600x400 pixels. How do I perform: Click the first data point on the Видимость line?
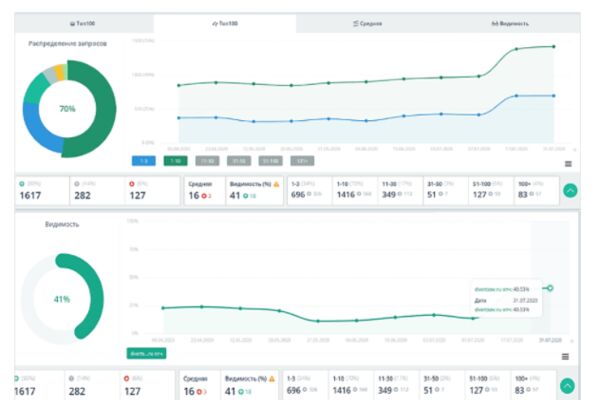coord(163,308)
